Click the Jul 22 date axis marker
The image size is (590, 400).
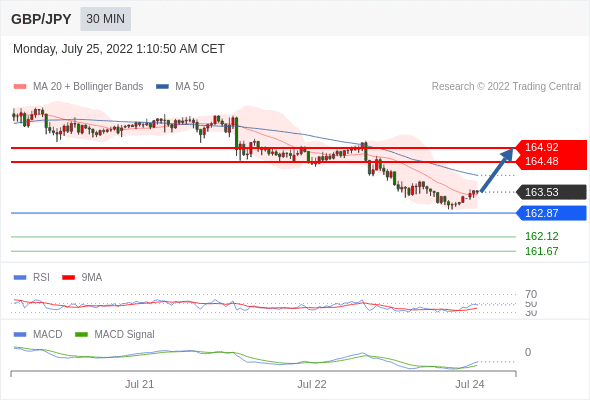point(312,385)
